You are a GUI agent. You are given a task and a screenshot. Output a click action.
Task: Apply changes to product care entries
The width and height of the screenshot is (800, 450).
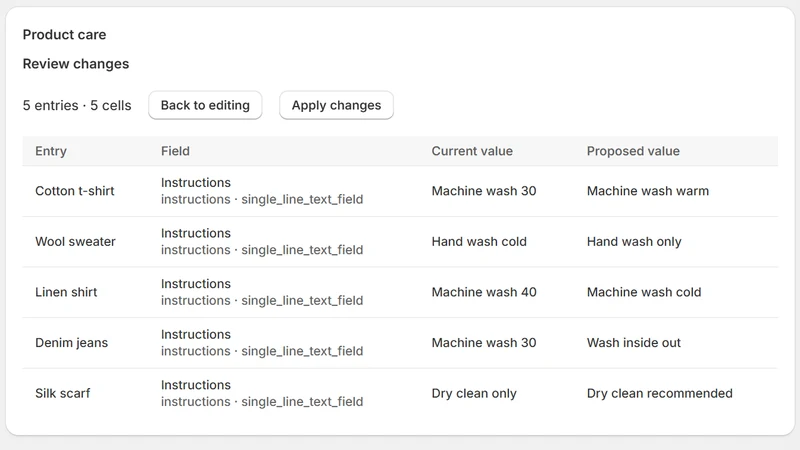pos(336,105)
